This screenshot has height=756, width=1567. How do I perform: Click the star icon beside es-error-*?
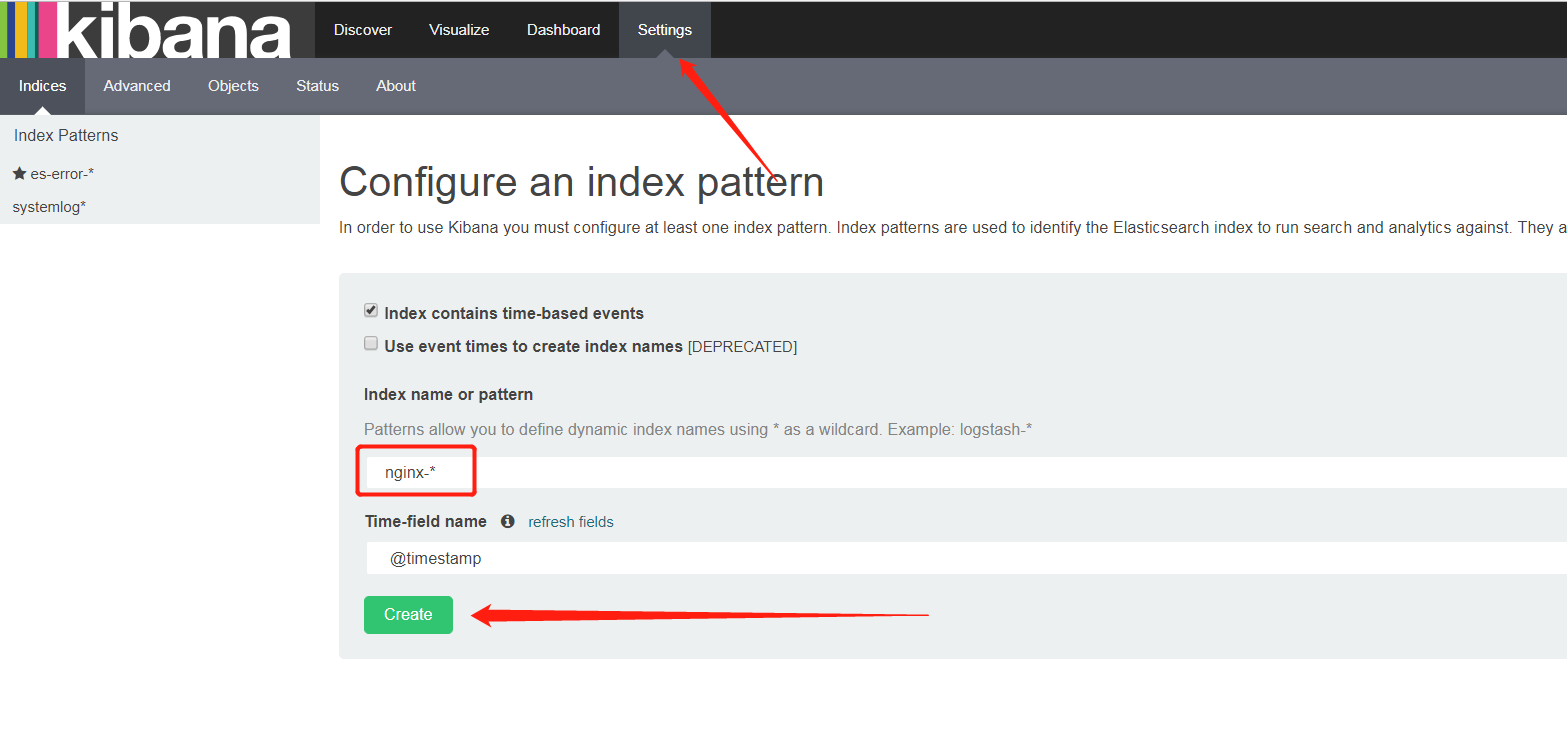pos(20,172)
